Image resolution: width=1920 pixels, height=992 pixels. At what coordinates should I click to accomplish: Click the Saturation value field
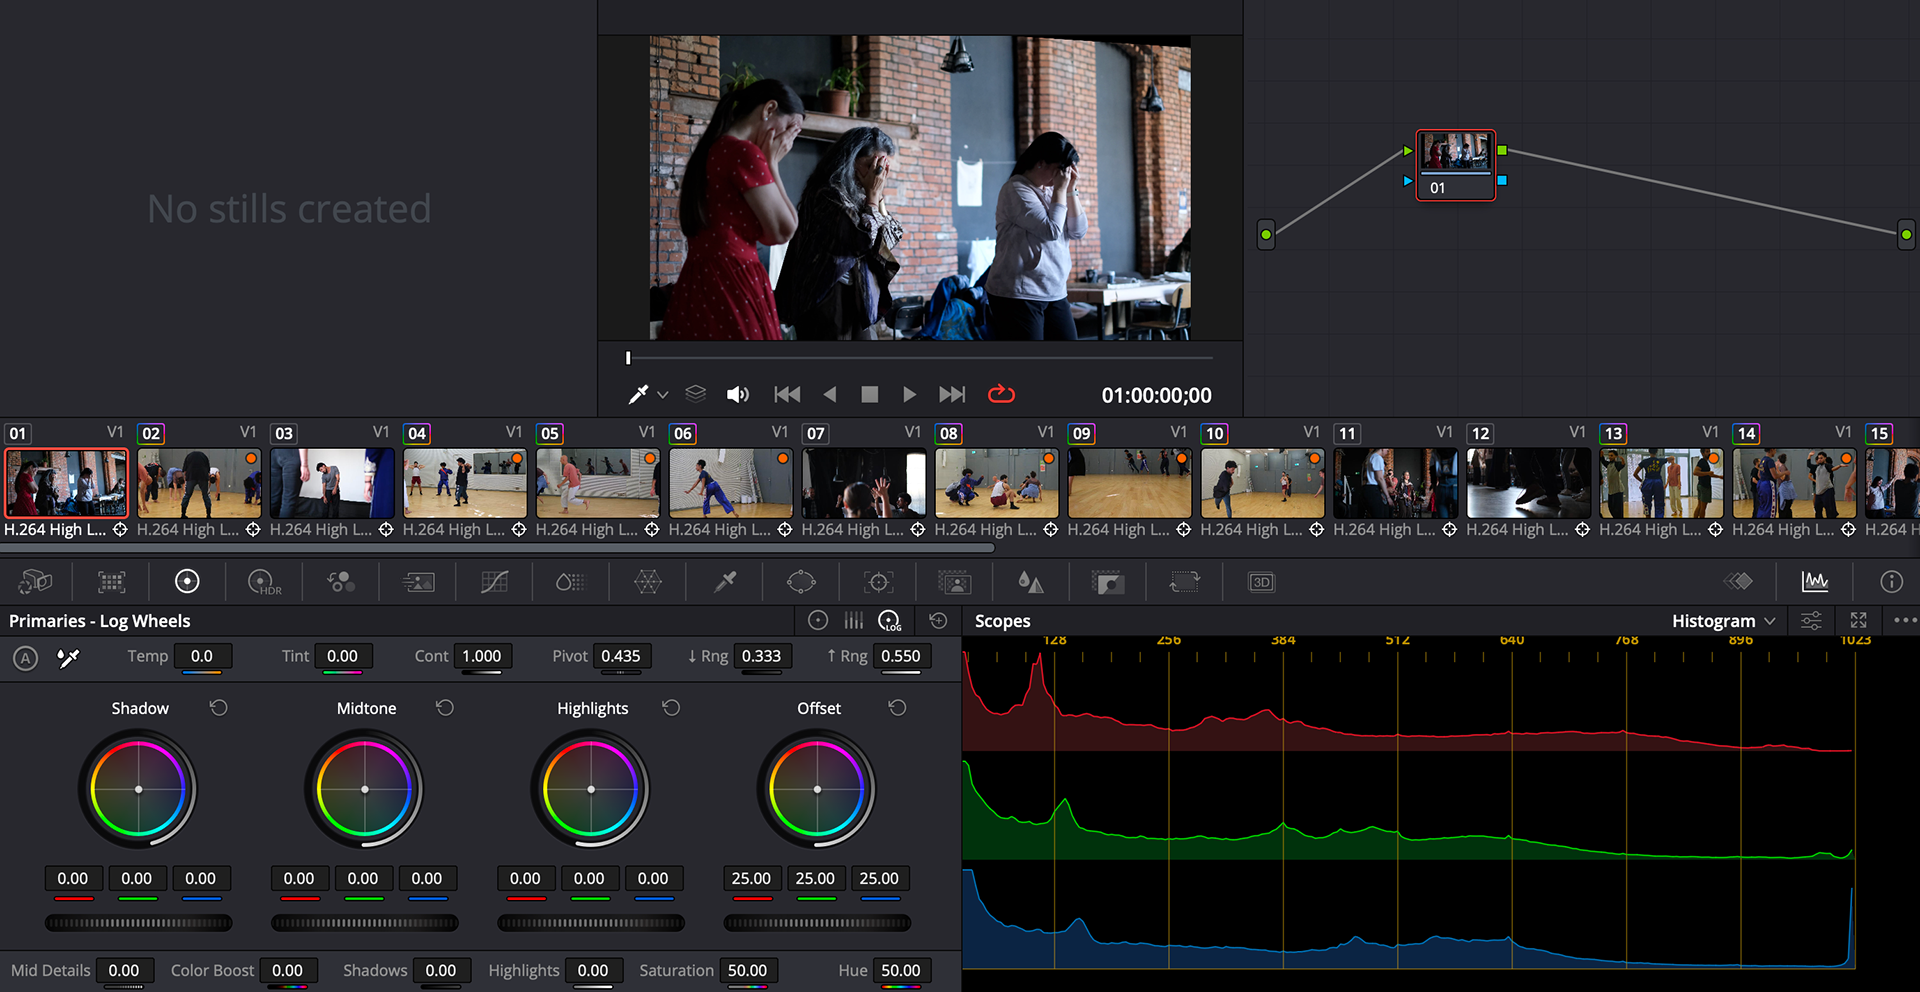point(749,970)
